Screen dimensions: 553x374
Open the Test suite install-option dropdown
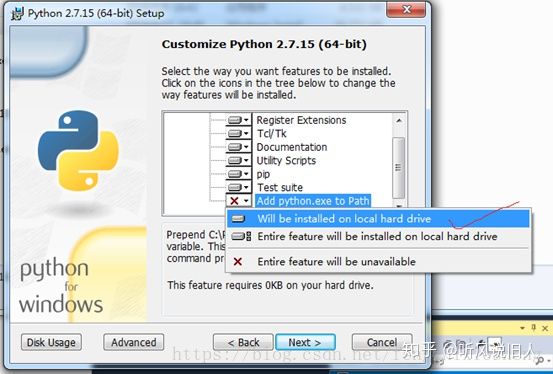click(239, 187)
